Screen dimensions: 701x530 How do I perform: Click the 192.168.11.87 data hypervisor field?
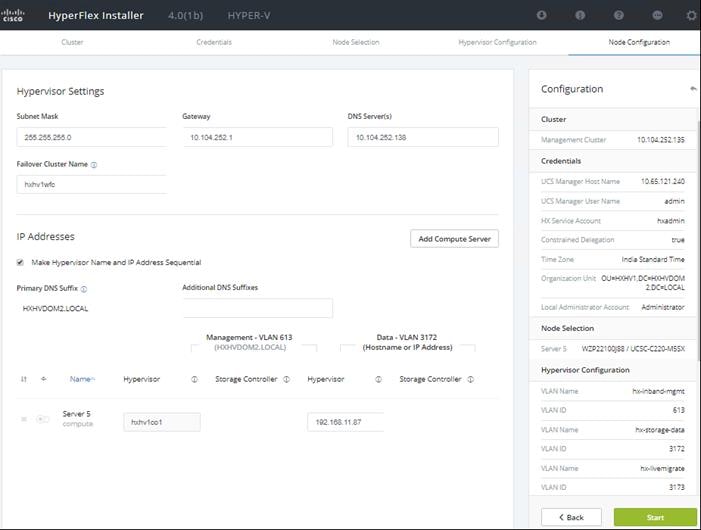click(346, 422)
